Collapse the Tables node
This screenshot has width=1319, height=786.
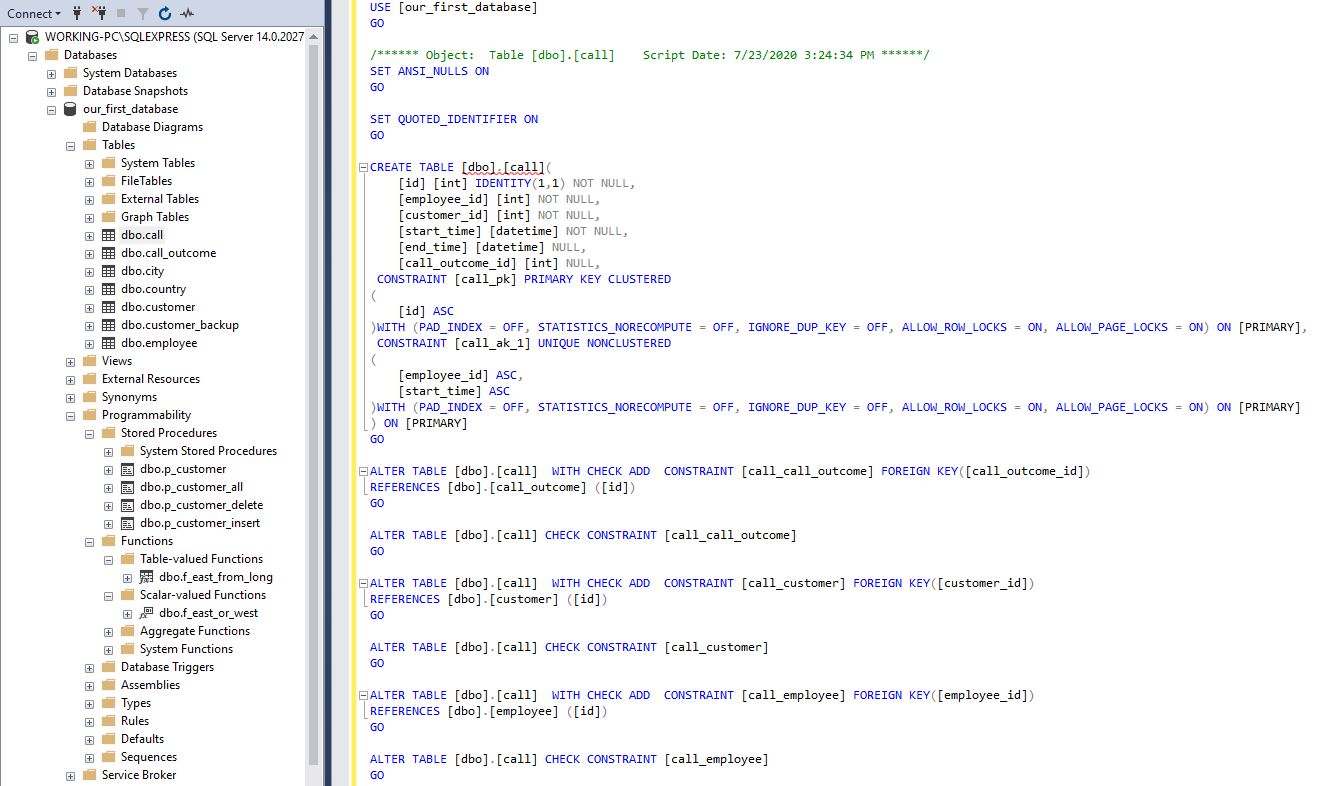click(69, 144)
